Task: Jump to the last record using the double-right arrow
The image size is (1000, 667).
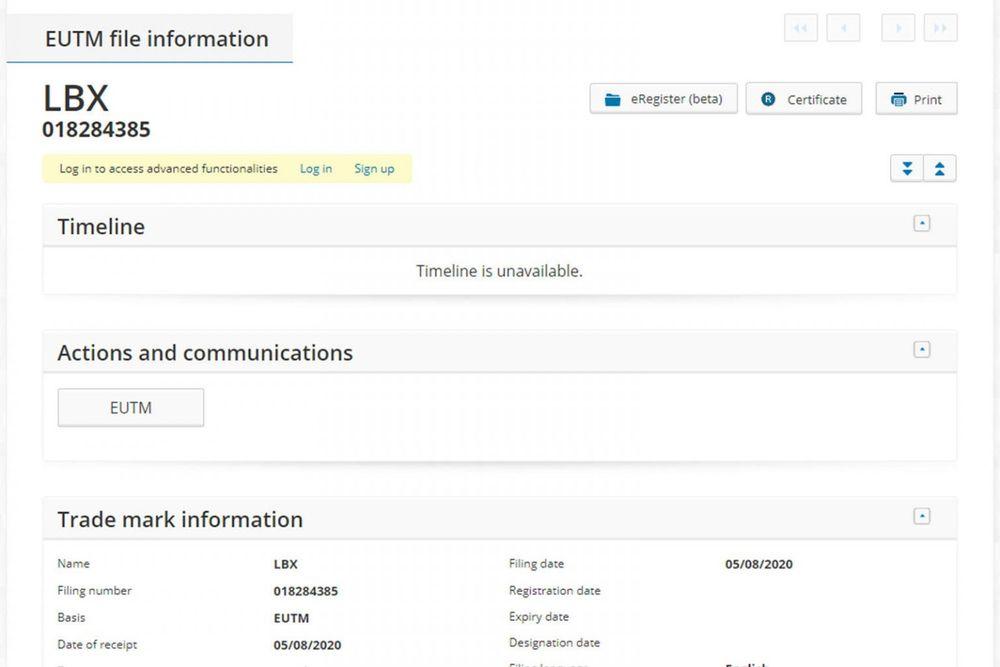Action: click(940, 28)
